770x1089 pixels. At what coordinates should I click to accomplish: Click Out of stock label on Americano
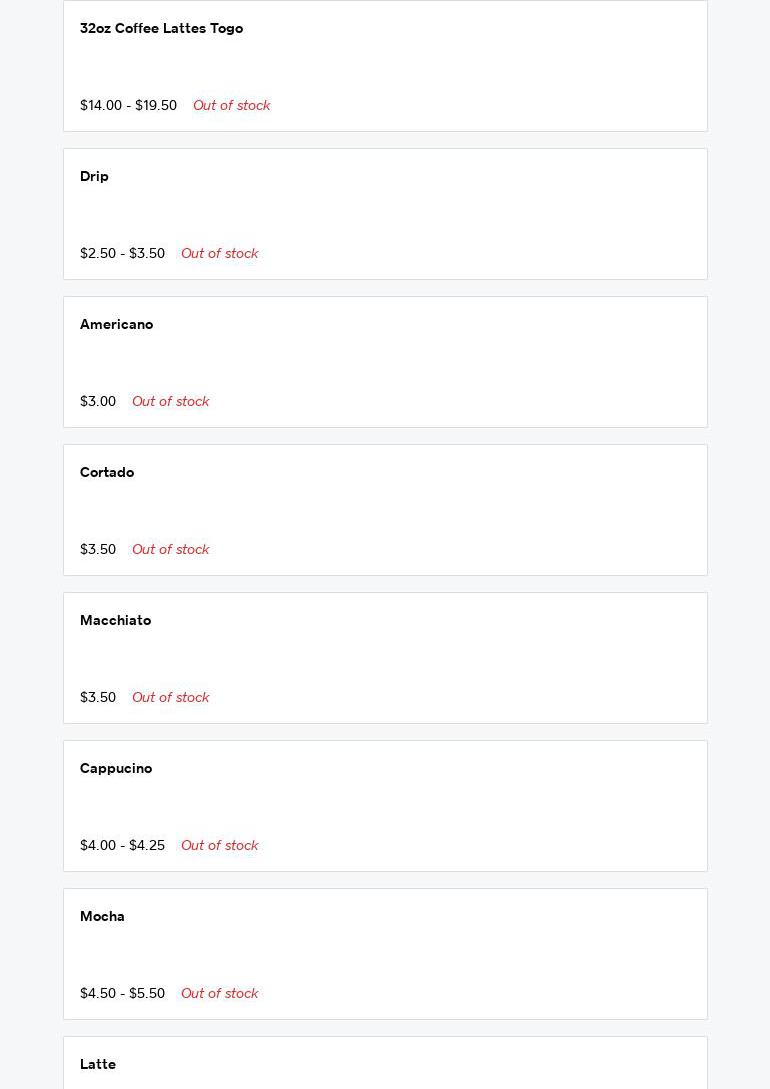(x=170, y=402)
